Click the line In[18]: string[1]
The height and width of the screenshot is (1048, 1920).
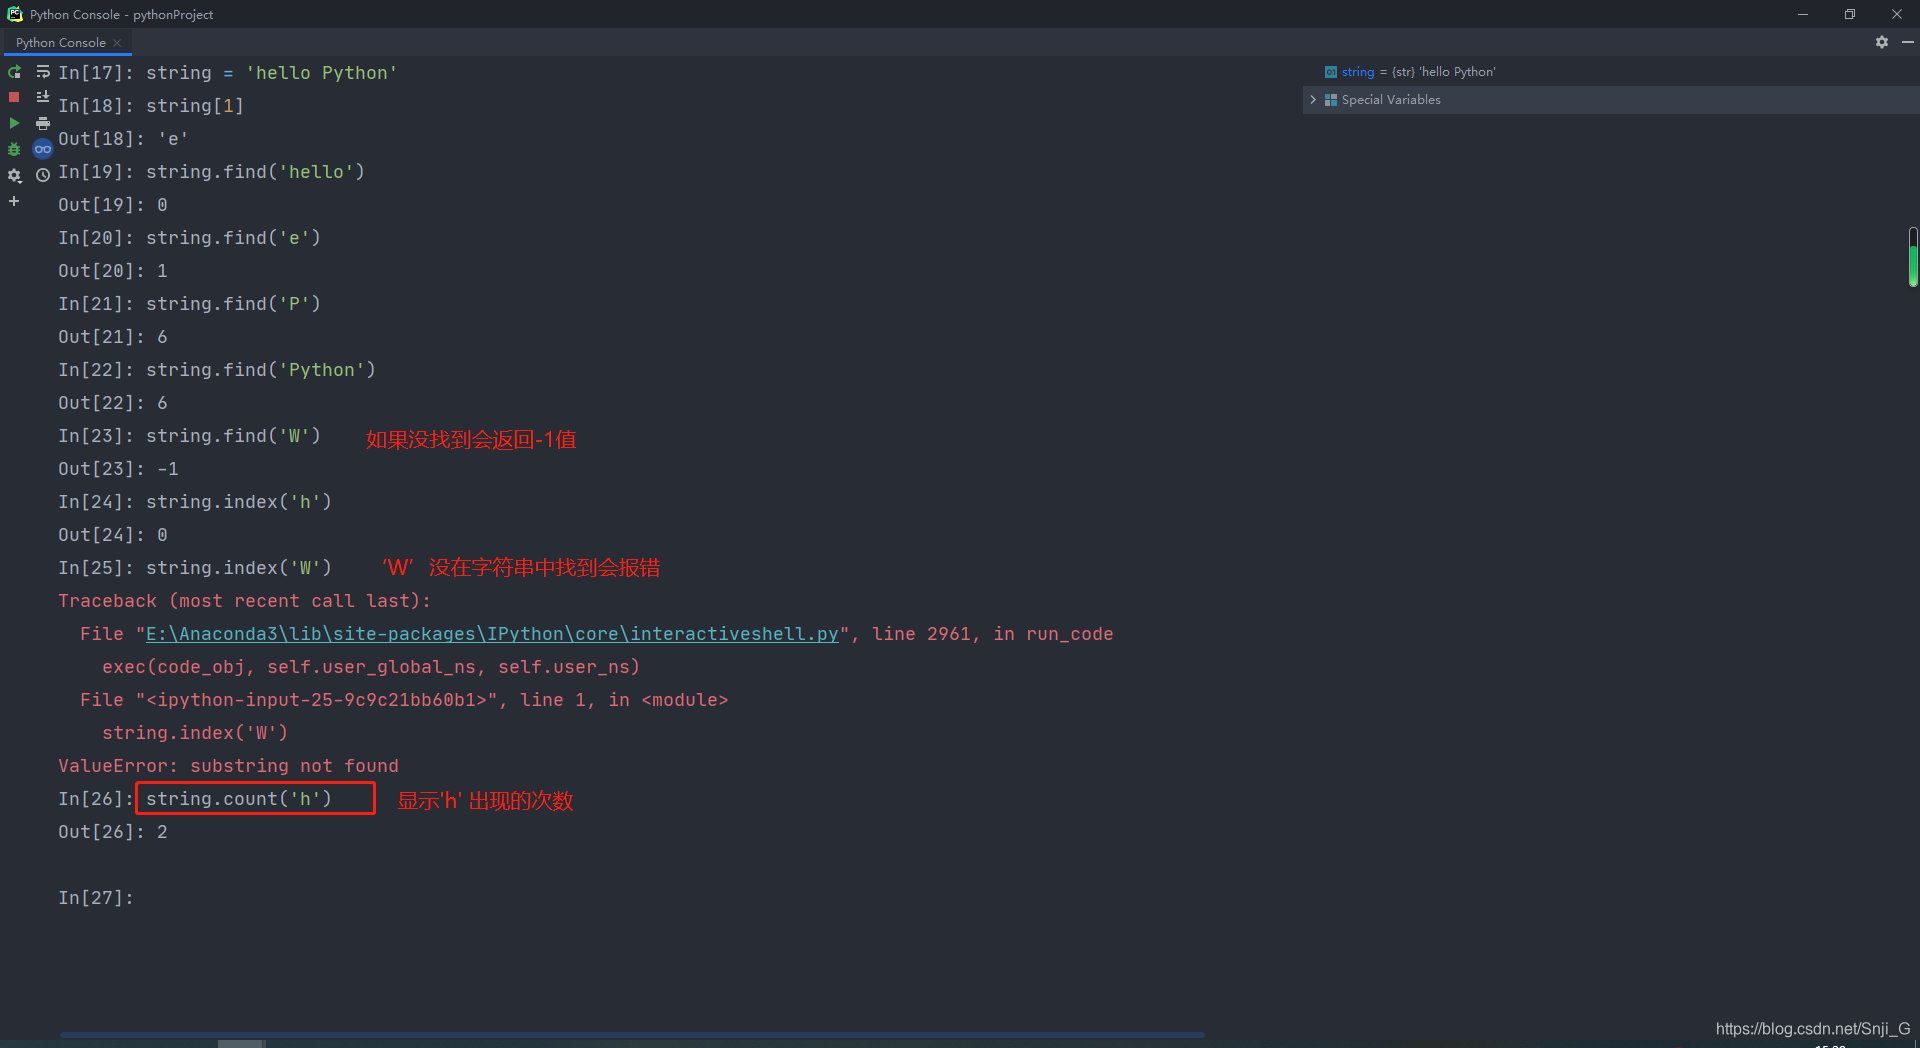click(x=150, y=106)
